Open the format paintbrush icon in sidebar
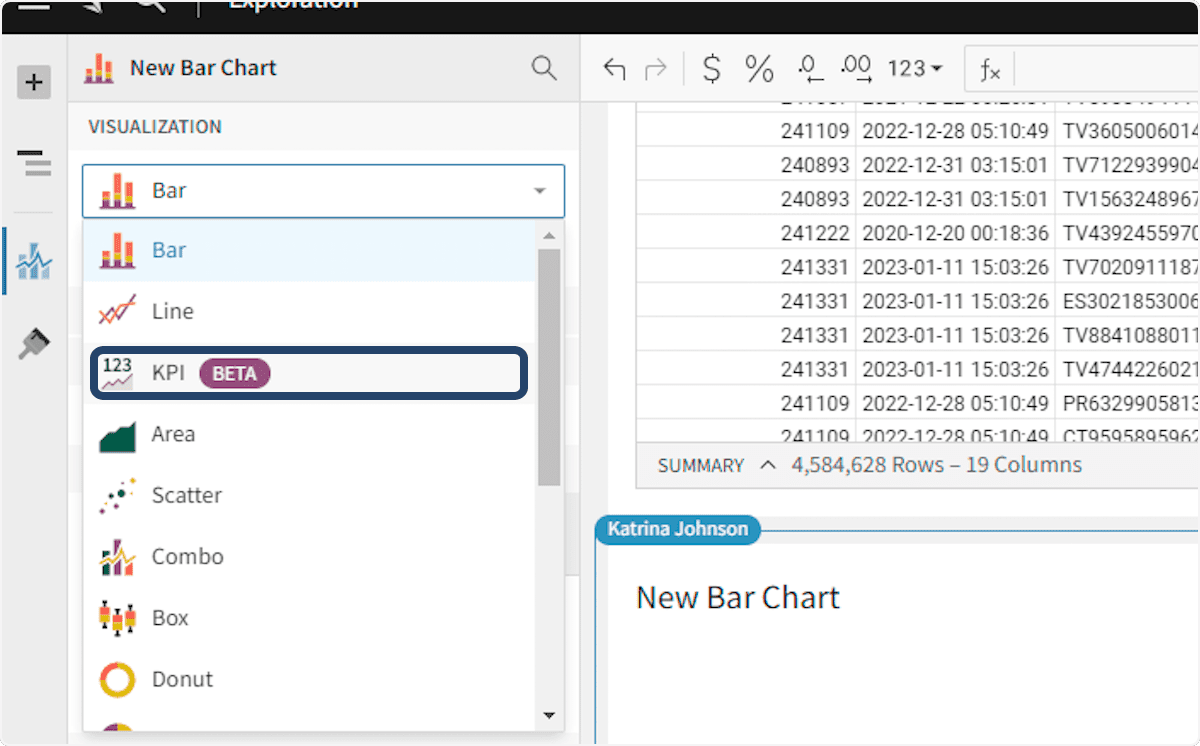The width and height of the screenshot is (1200, 746). pyautogui.click(x=34, y=345)
